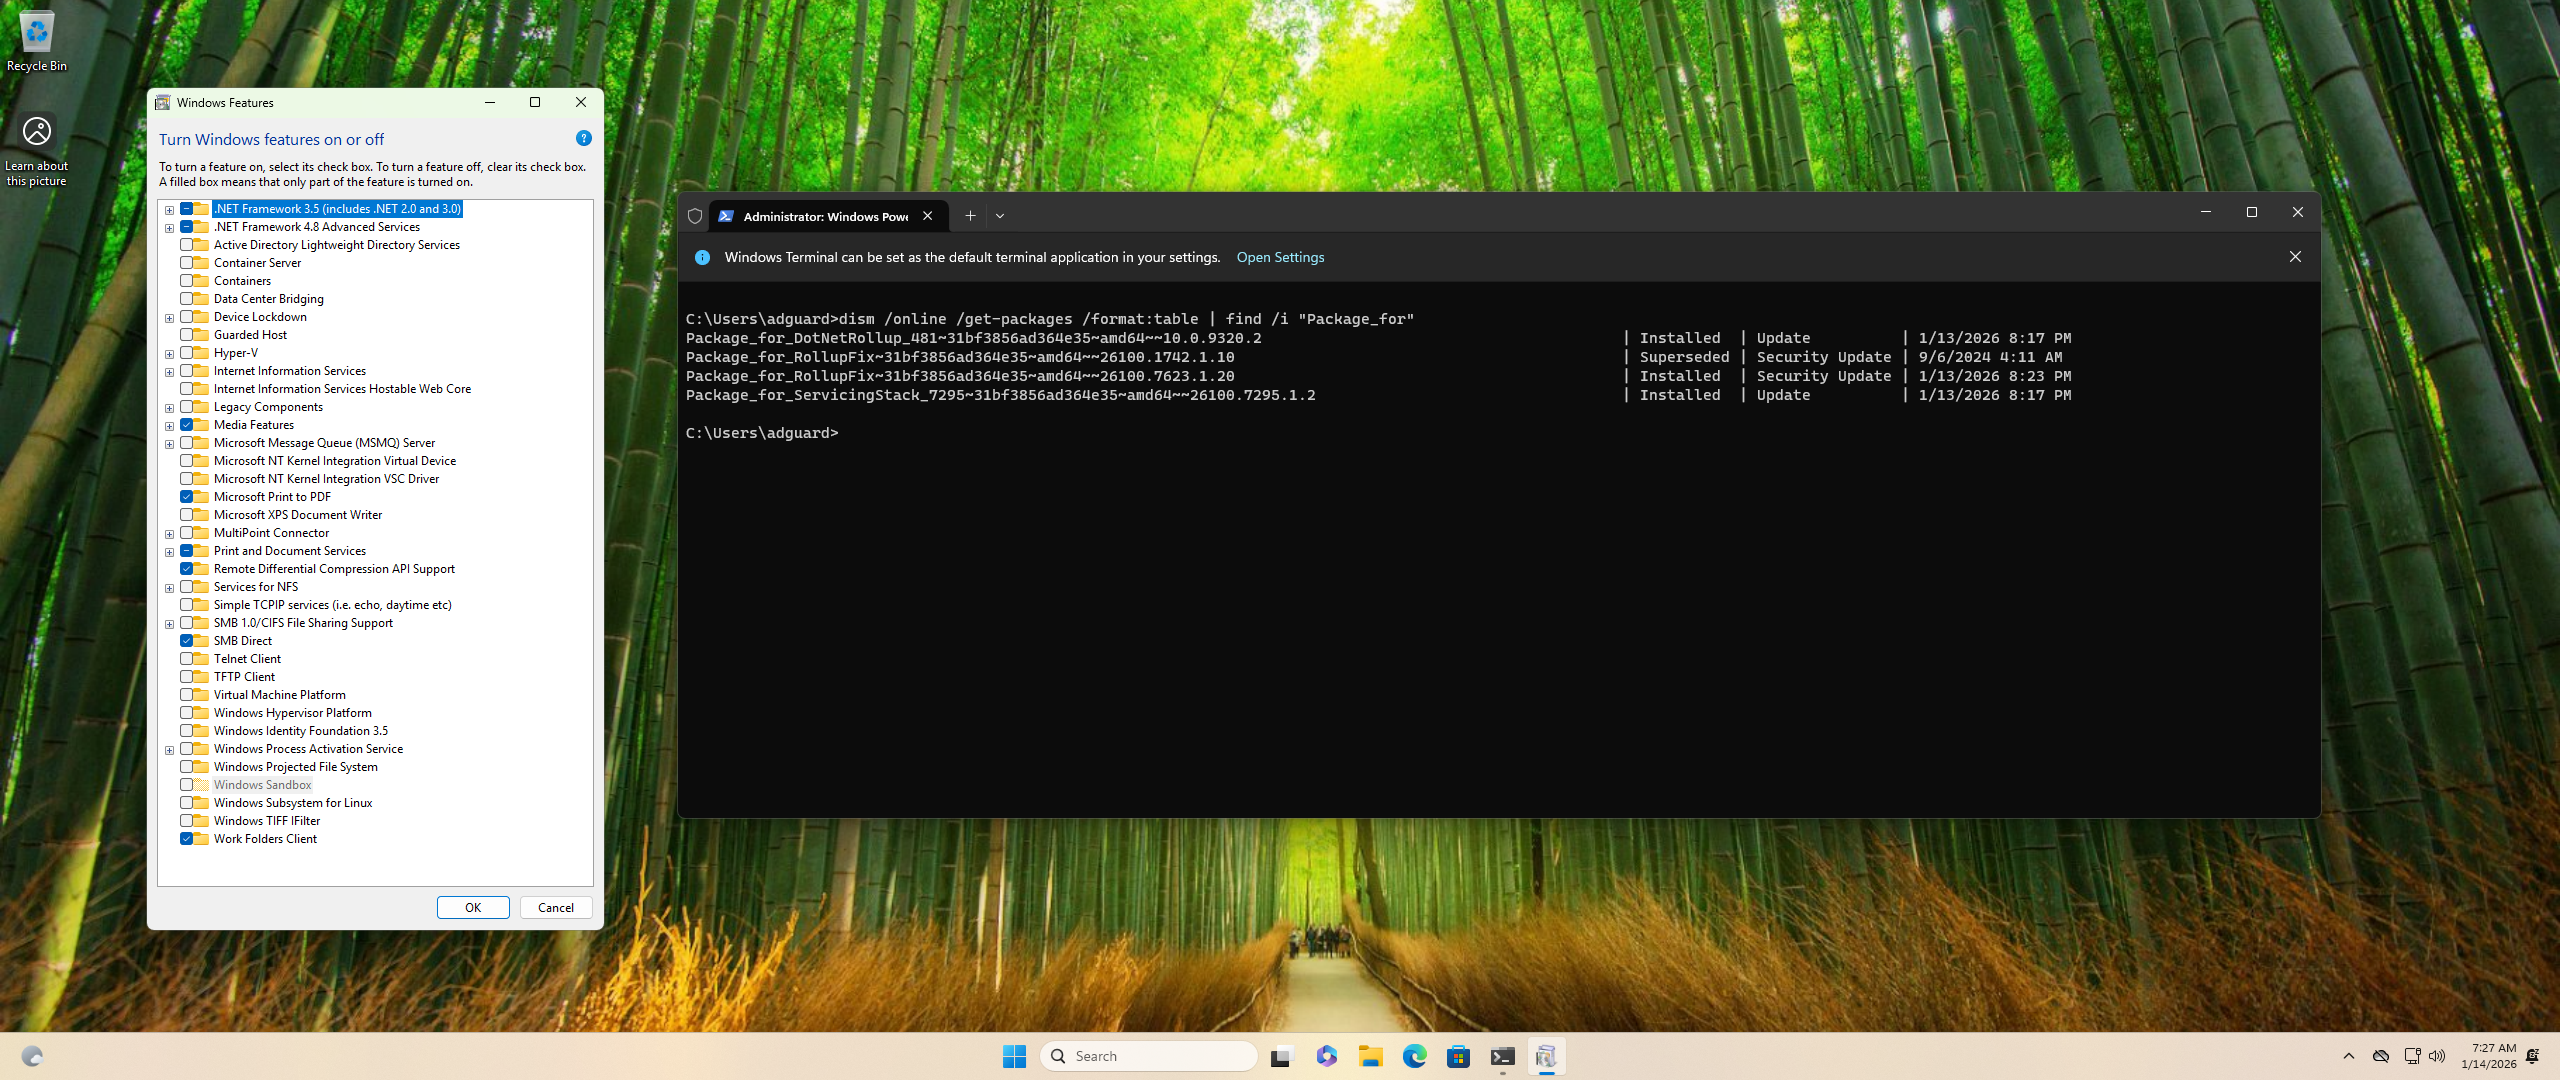
Task: Open new tab in Windows Terminal
Action: (969, 216)
